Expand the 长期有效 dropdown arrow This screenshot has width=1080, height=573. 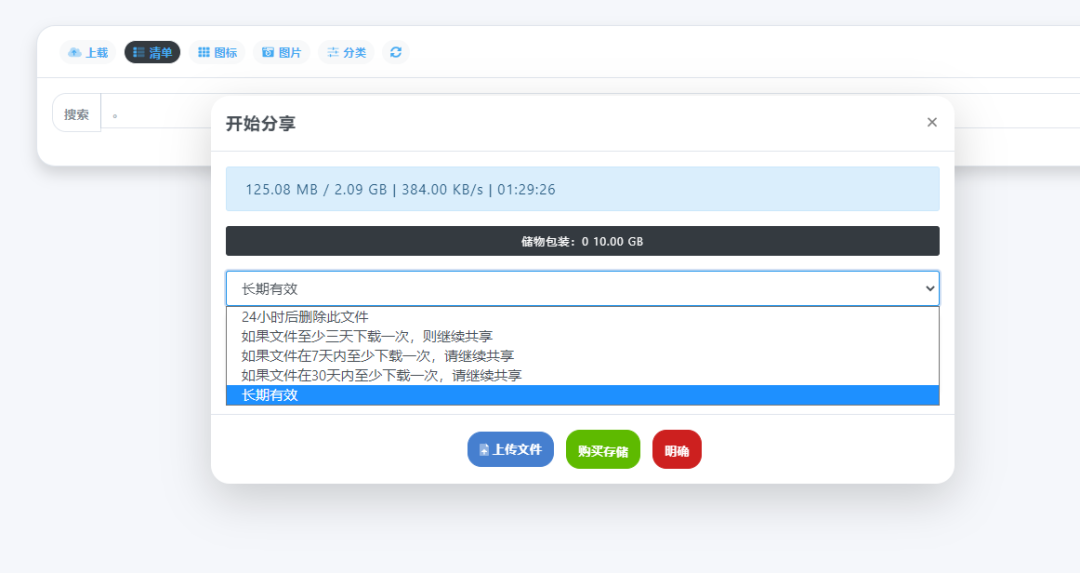[x=929, y=288]
